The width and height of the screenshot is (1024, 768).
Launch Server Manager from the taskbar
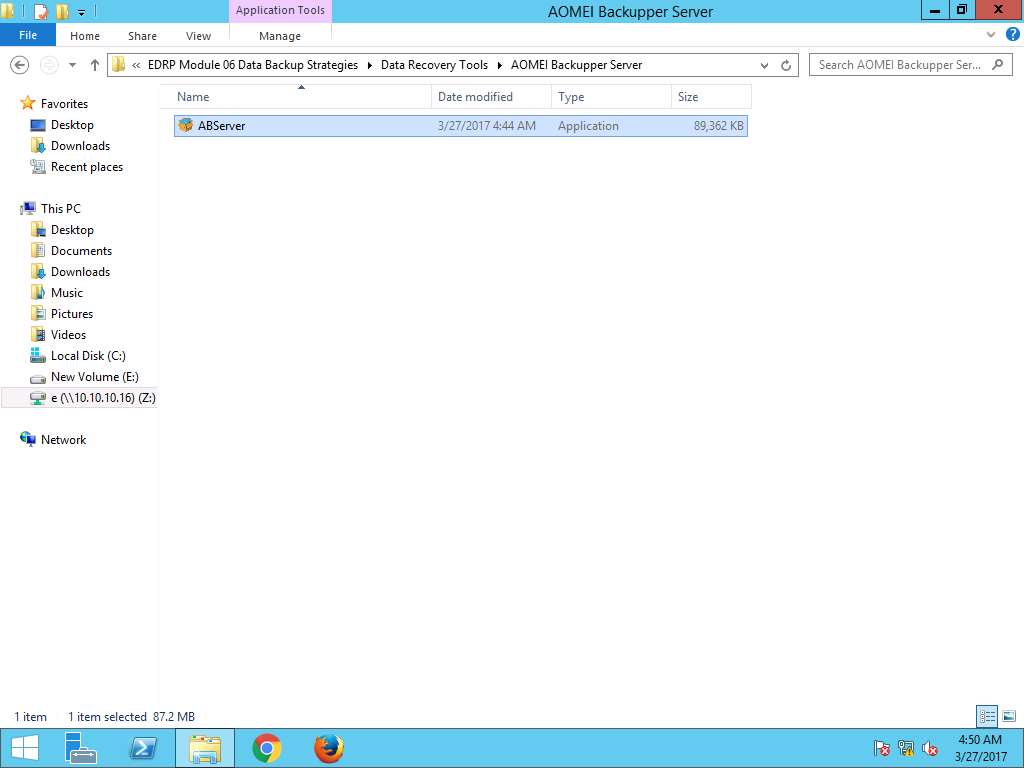82,748
